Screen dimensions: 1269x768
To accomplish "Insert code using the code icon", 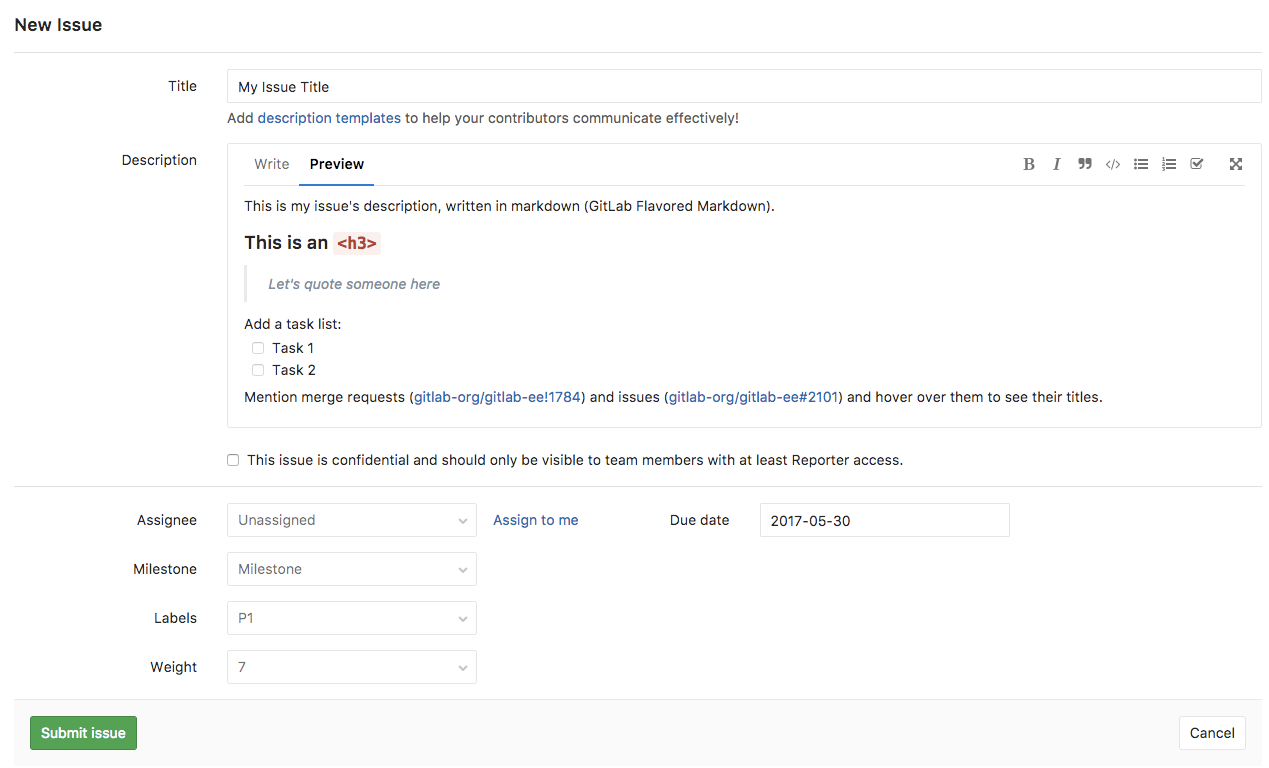I will [x=1112, y=164].
